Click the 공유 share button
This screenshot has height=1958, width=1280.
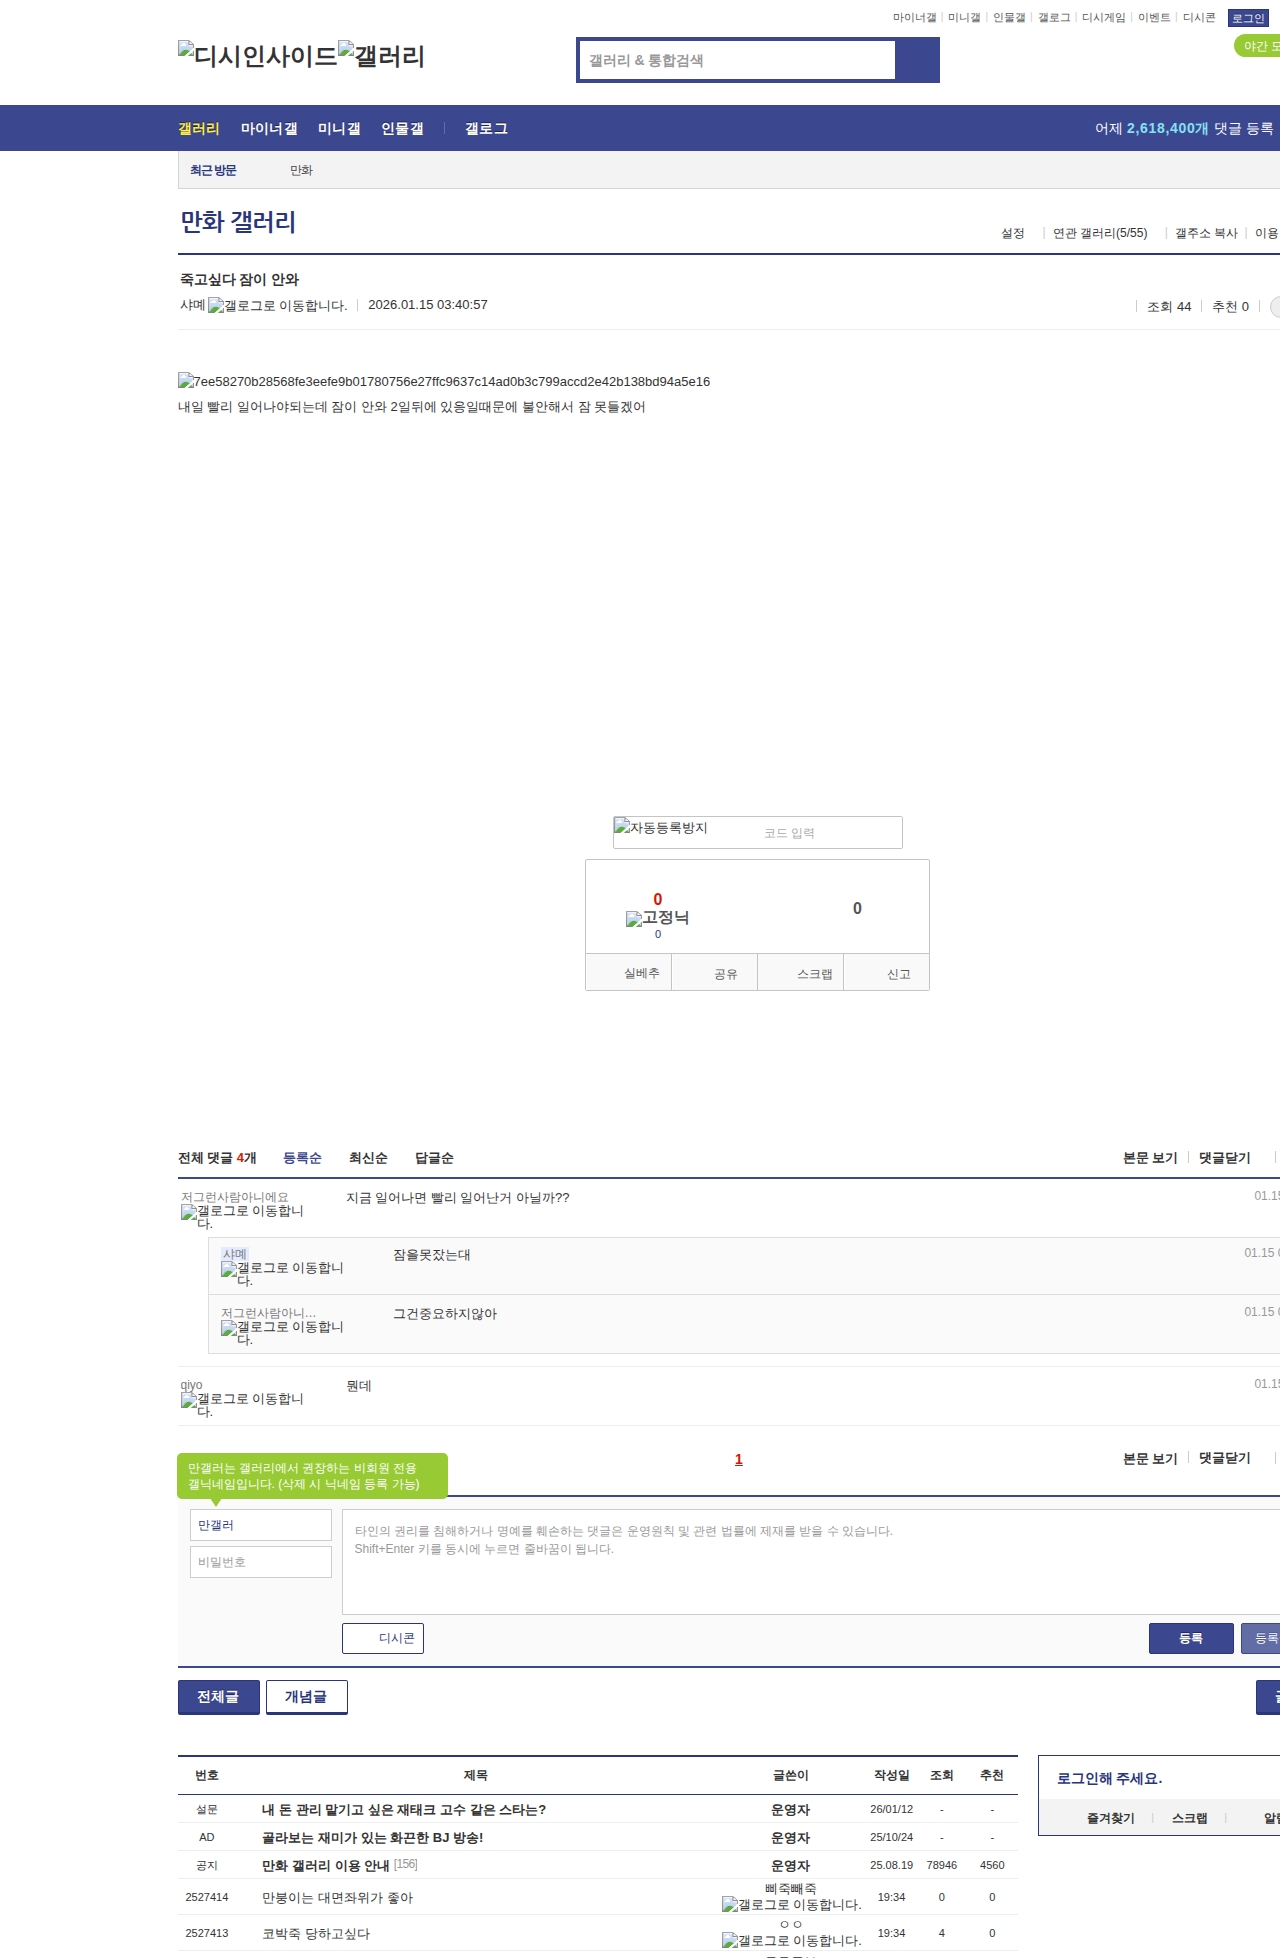(x=715, y=973)
